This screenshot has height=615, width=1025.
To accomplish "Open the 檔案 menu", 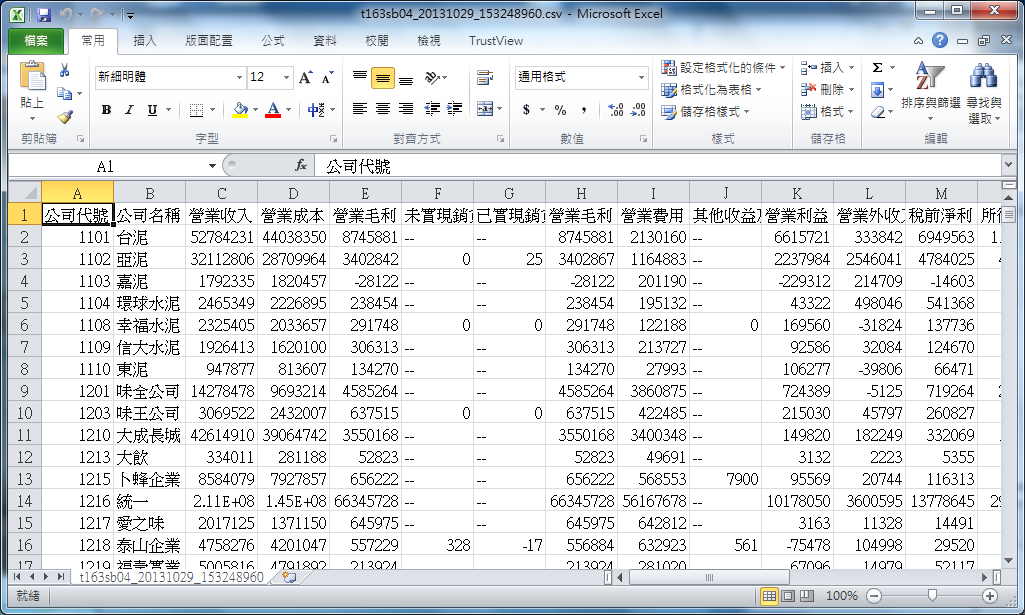I will [x=35, y=40].
